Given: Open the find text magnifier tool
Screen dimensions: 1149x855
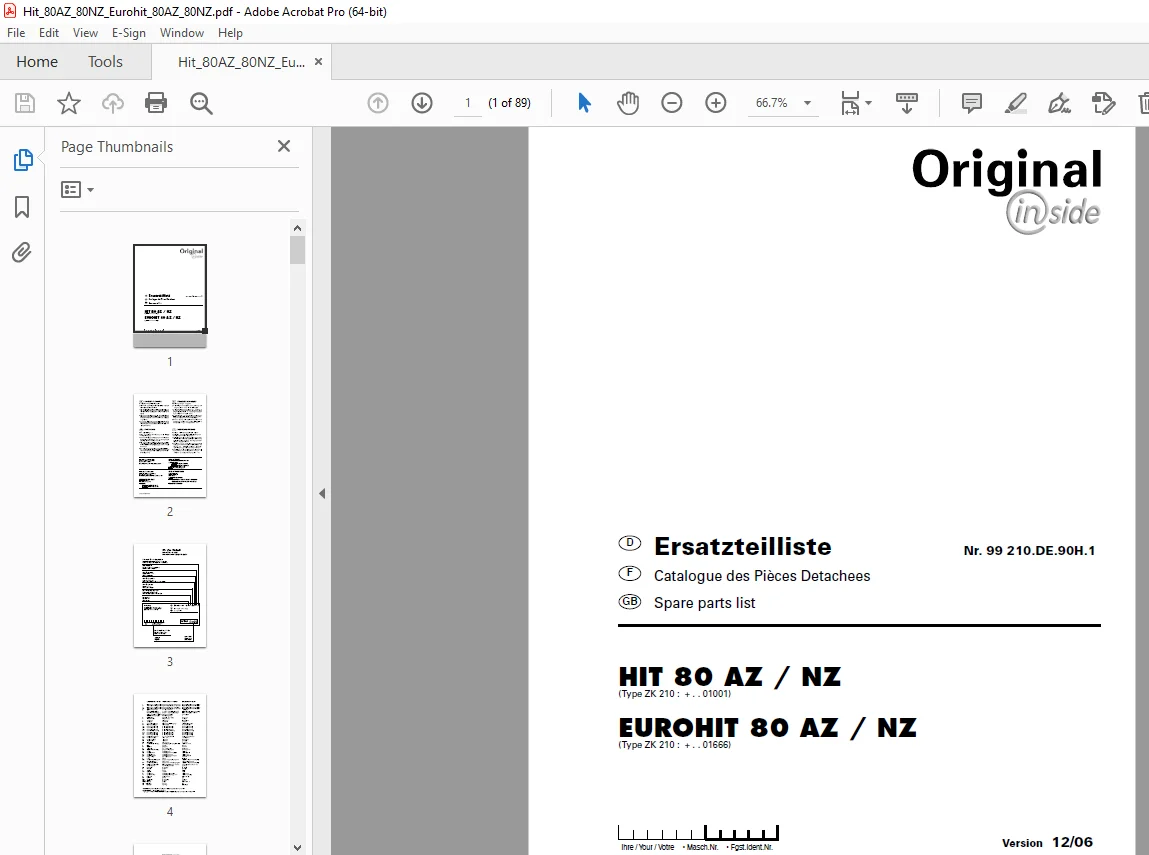Looking at the screenshot, I should (201, 103).
